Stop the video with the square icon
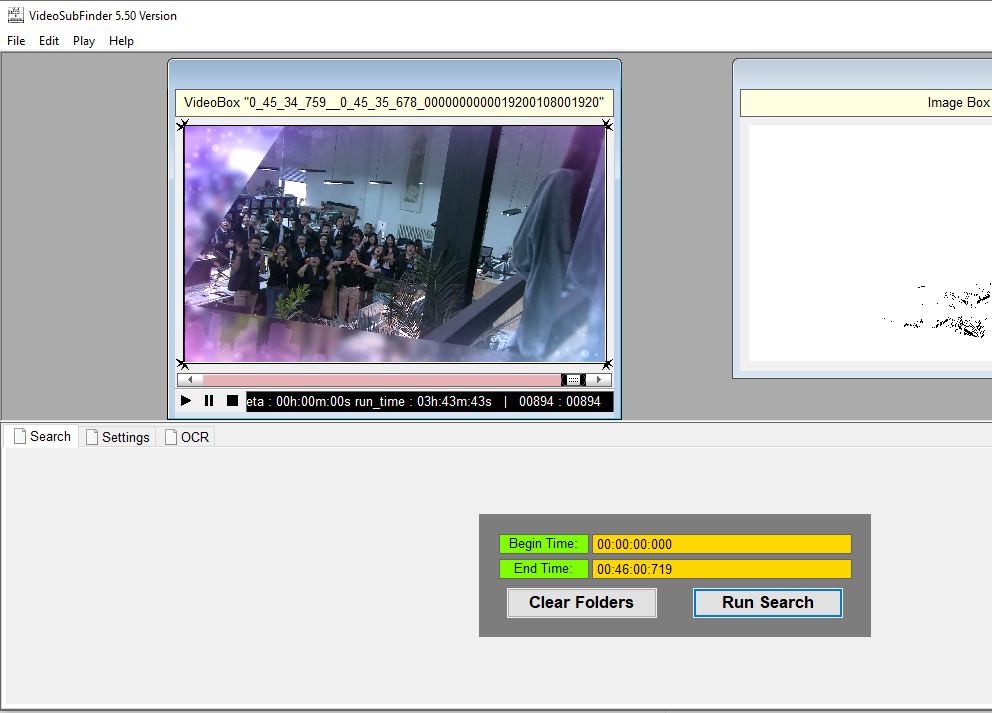Viewport: 992px width, 713px height. (232, 401)
